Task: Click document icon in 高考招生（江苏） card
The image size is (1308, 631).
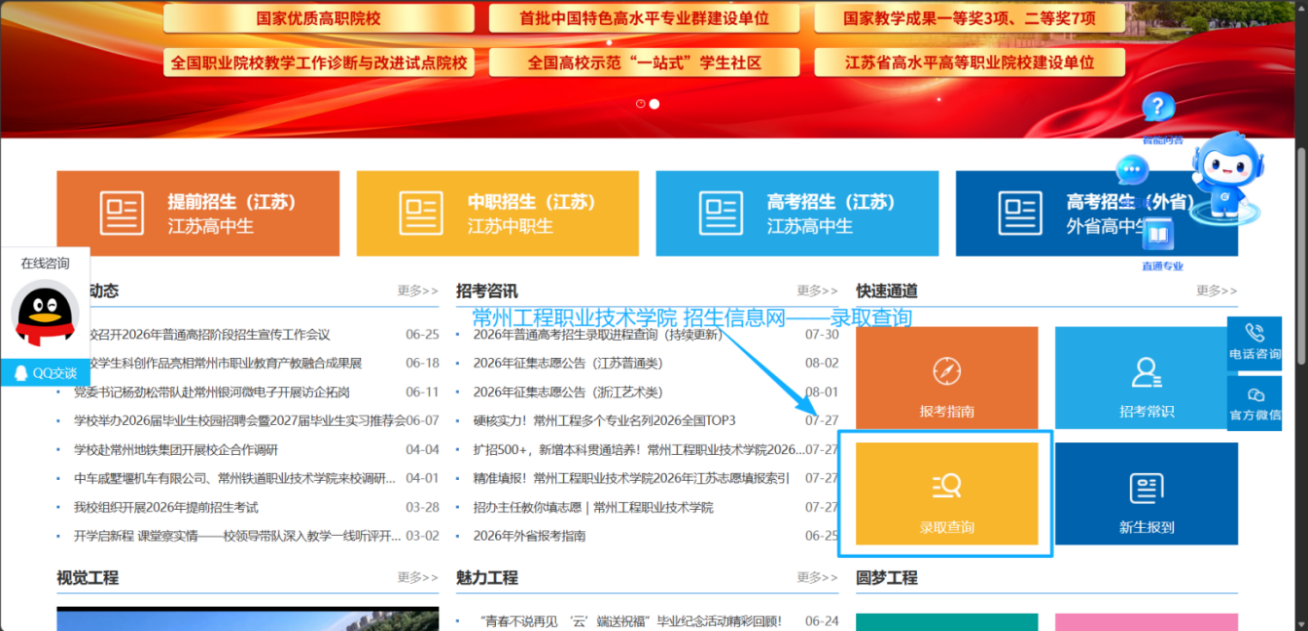Action: (721, 213)
